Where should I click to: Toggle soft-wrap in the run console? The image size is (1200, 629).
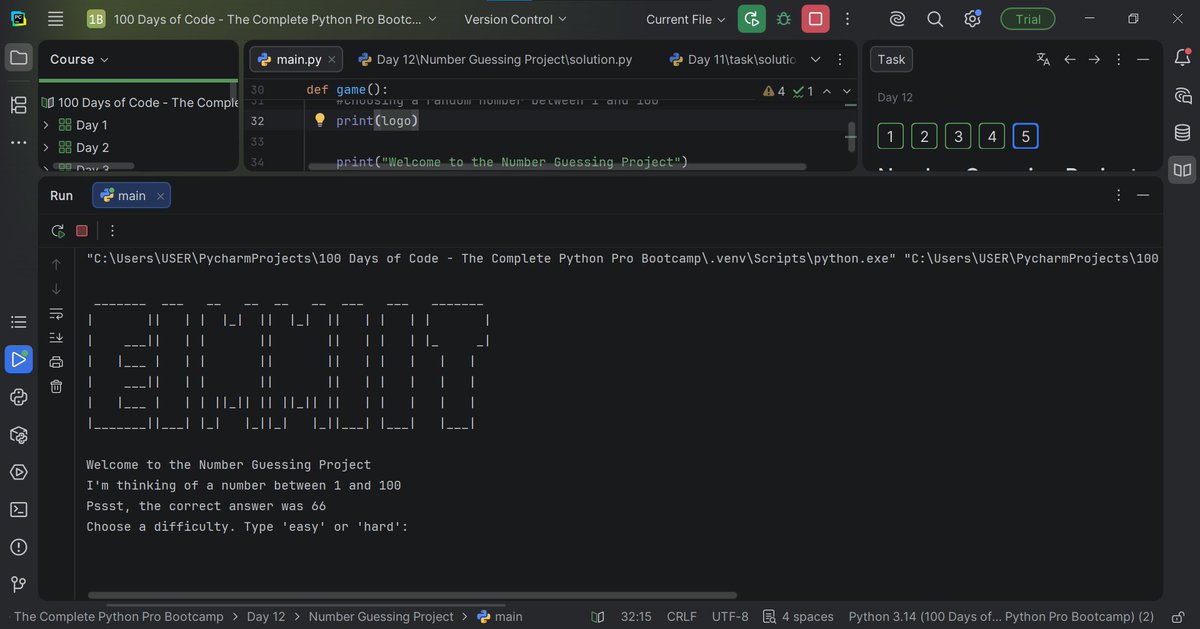[56, 312]
